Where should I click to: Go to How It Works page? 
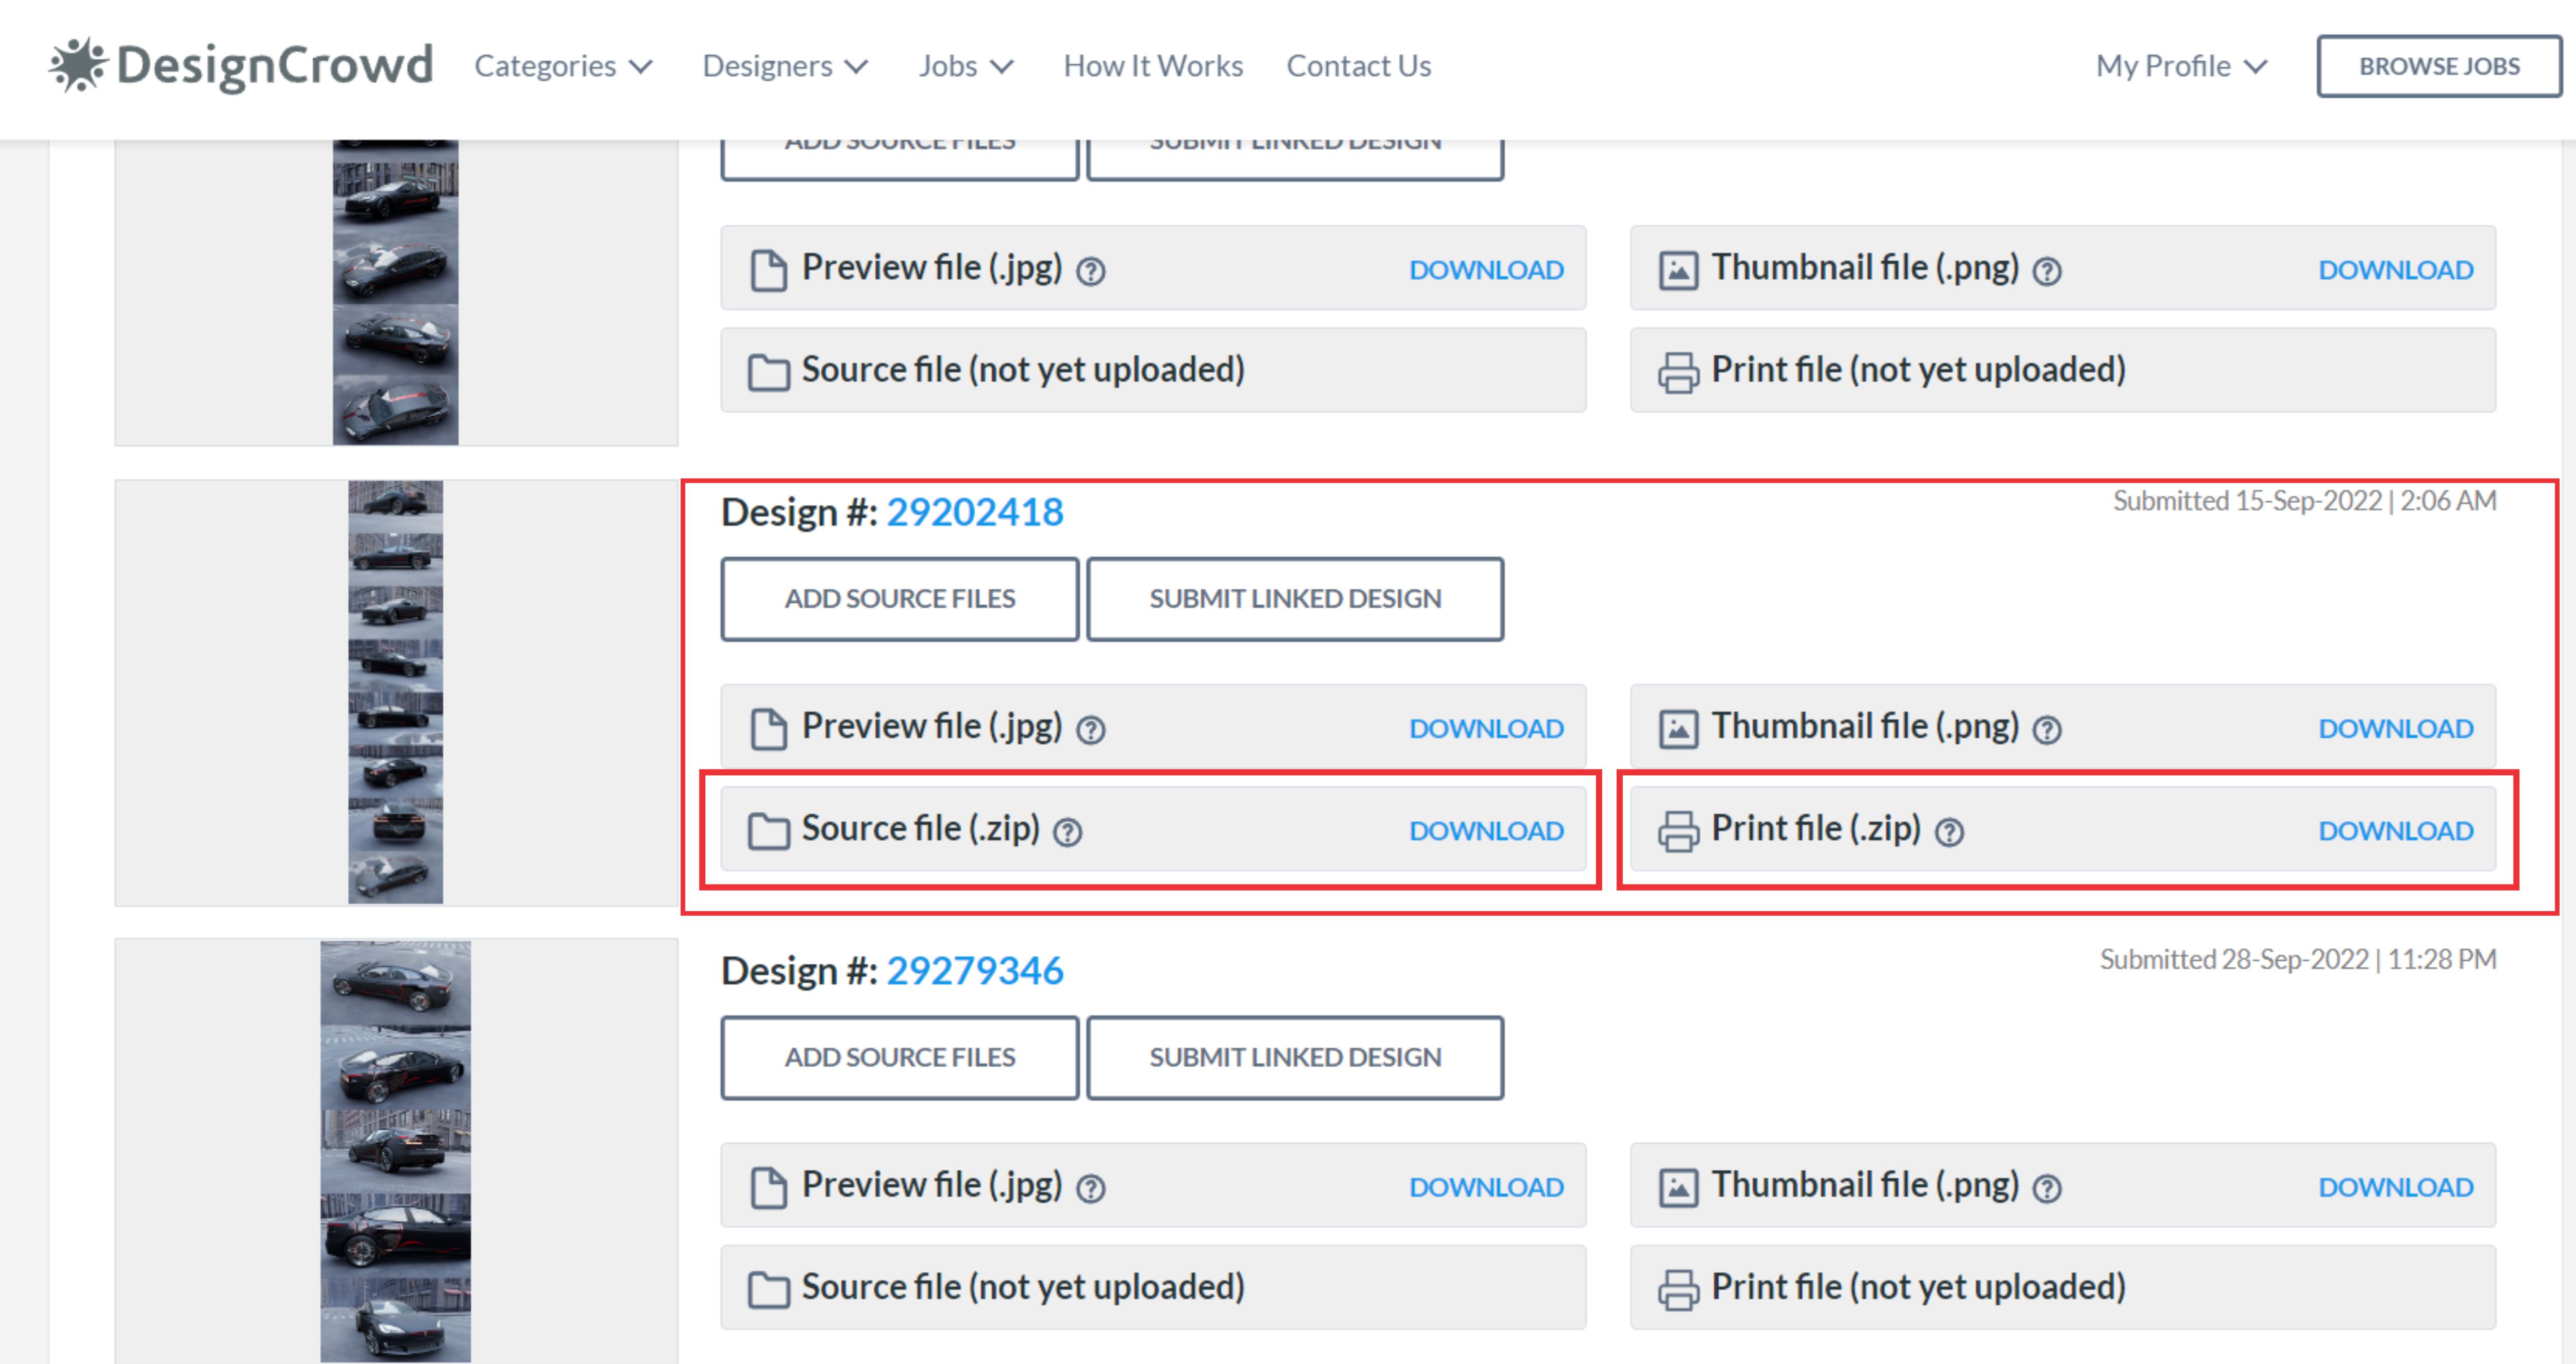pyautogui.click(x=1153, y=66)
